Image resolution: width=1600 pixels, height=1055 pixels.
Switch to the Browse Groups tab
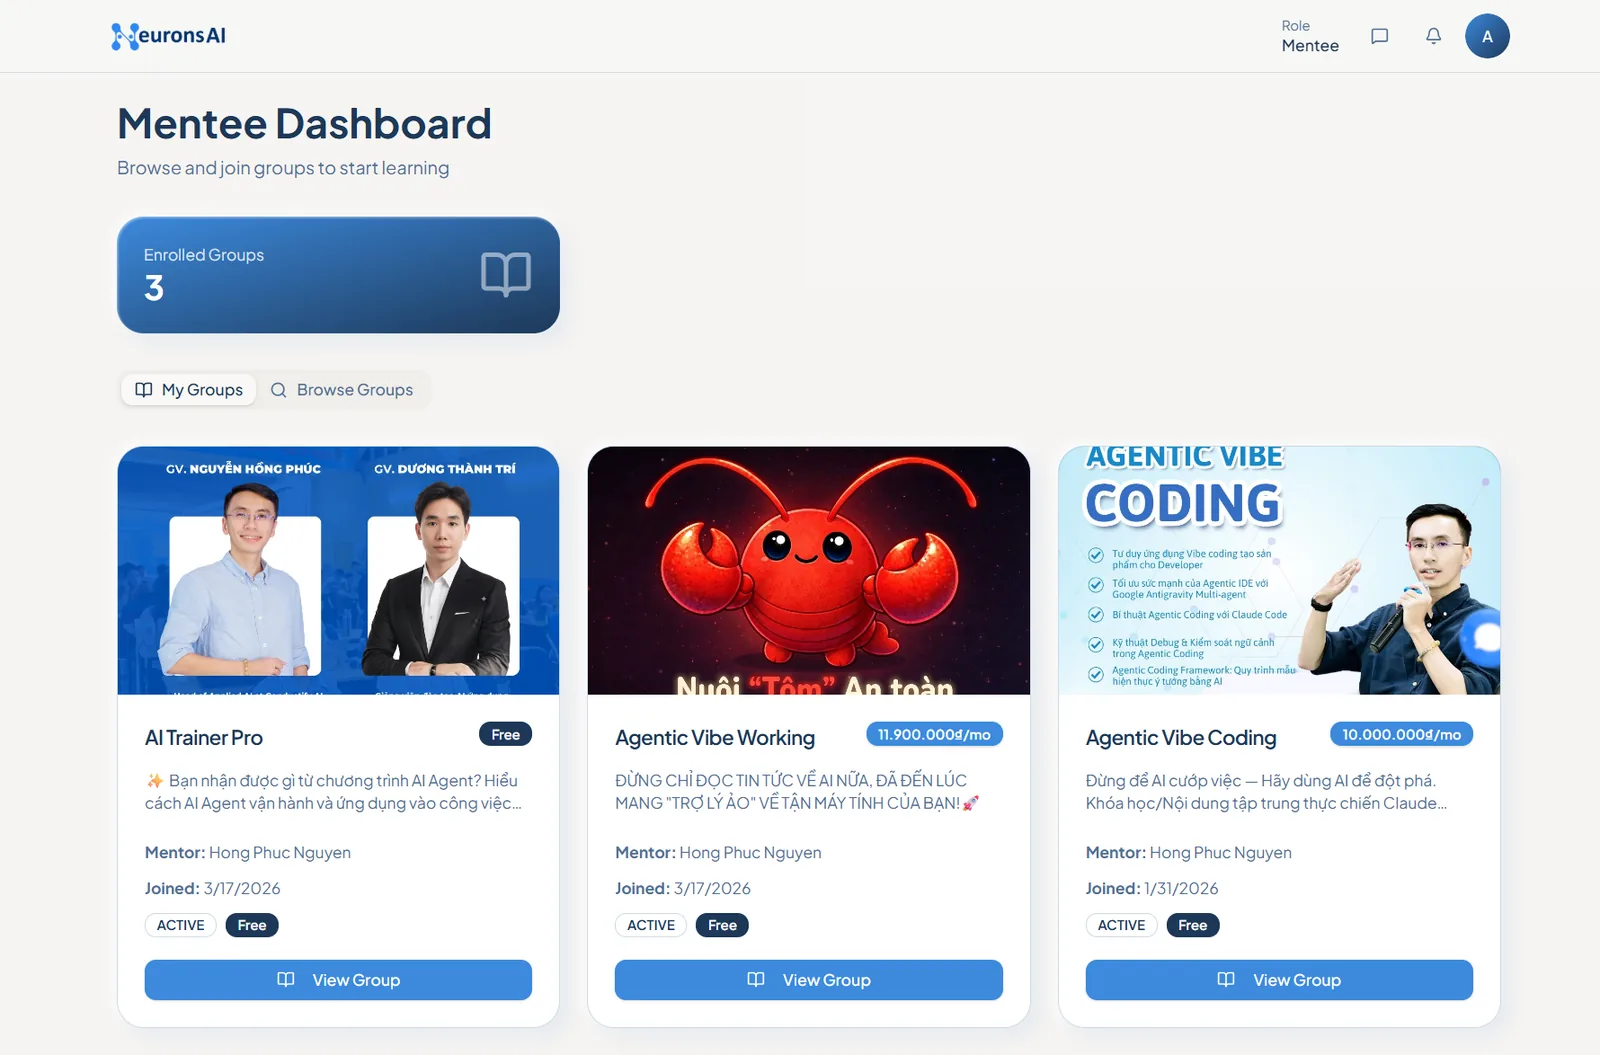(342, 390)
